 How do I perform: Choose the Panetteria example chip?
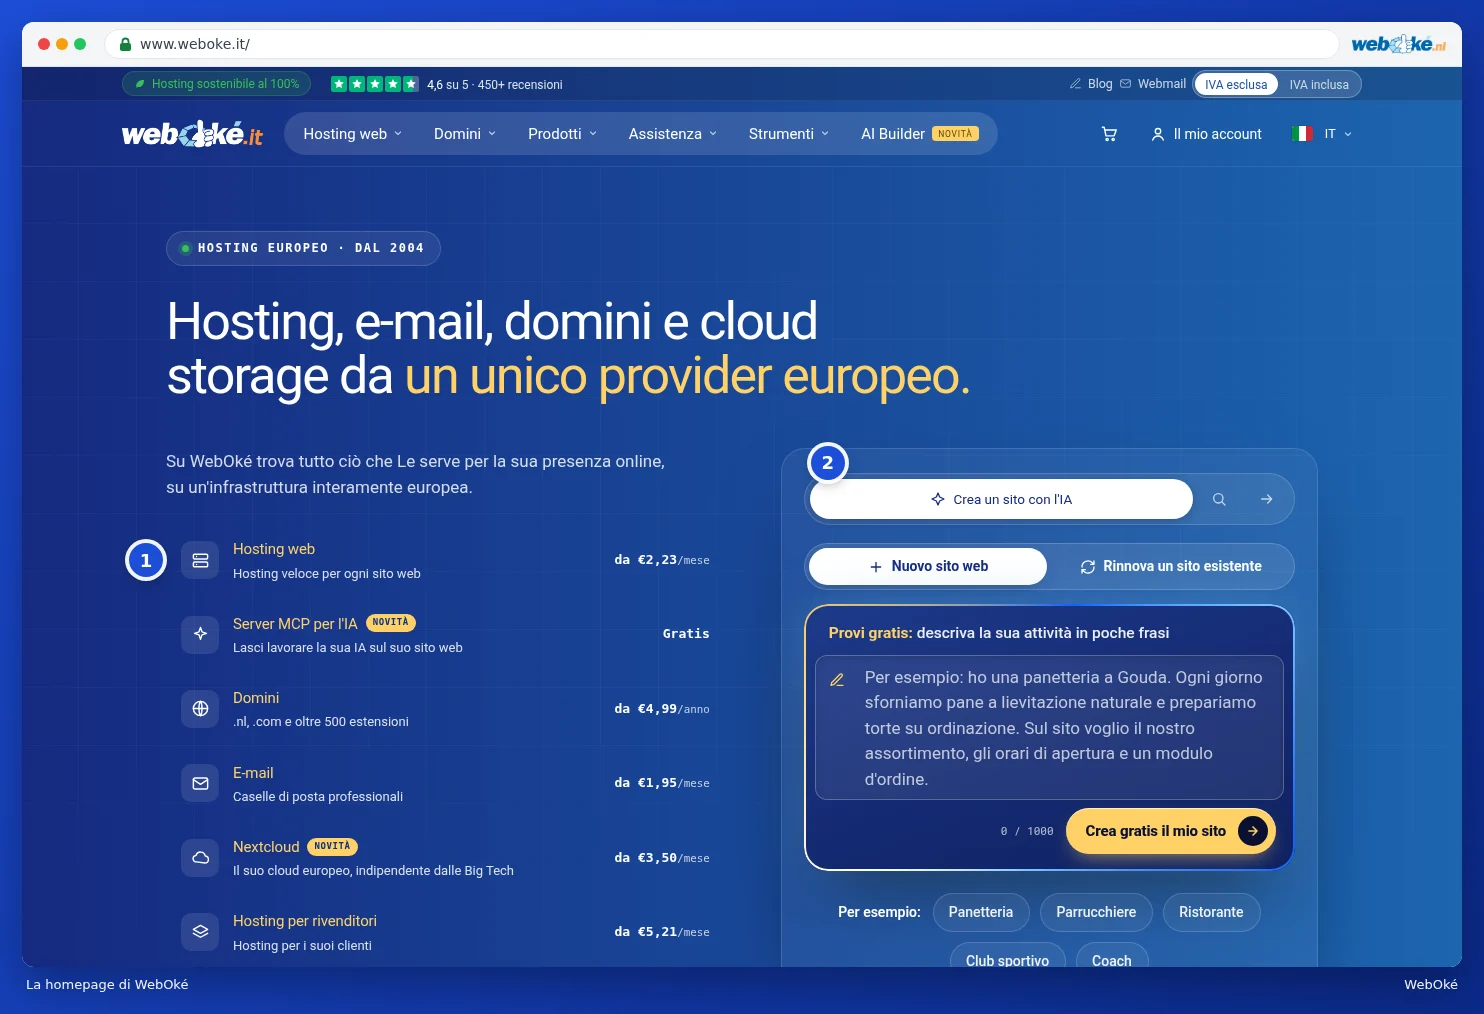click(x=981, y=912)
